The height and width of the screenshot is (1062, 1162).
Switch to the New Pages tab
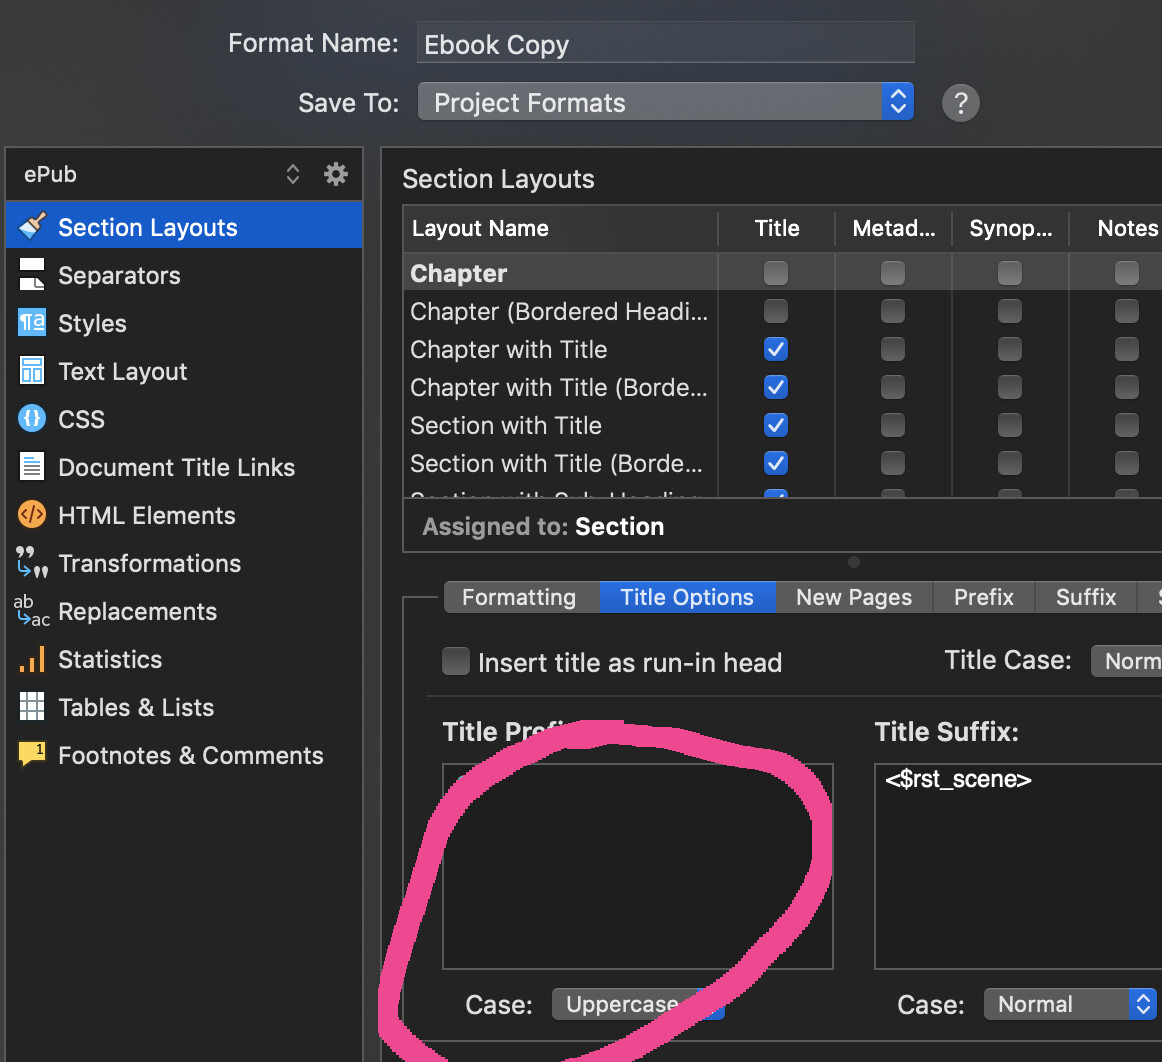pyautogui.click(x=854, y=597)
